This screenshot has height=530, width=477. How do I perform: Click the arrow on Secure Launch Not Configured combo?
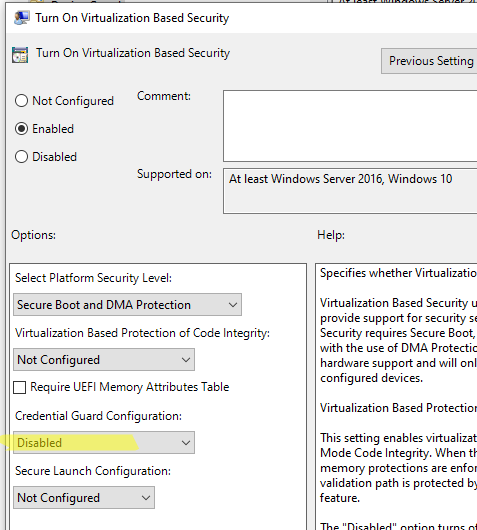tap(146, 498)
